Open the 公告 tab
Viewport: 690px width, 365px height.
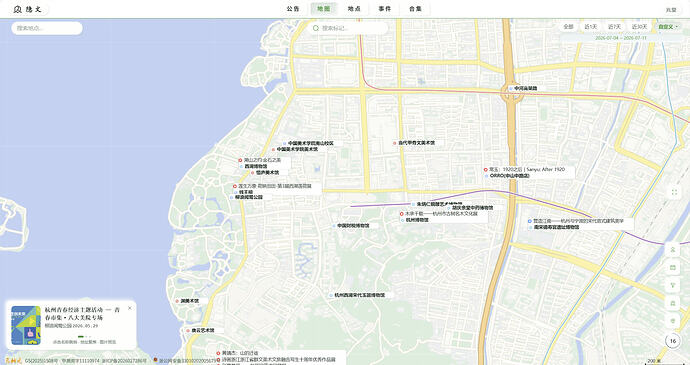pyautogui.click(x=293, y=9)
